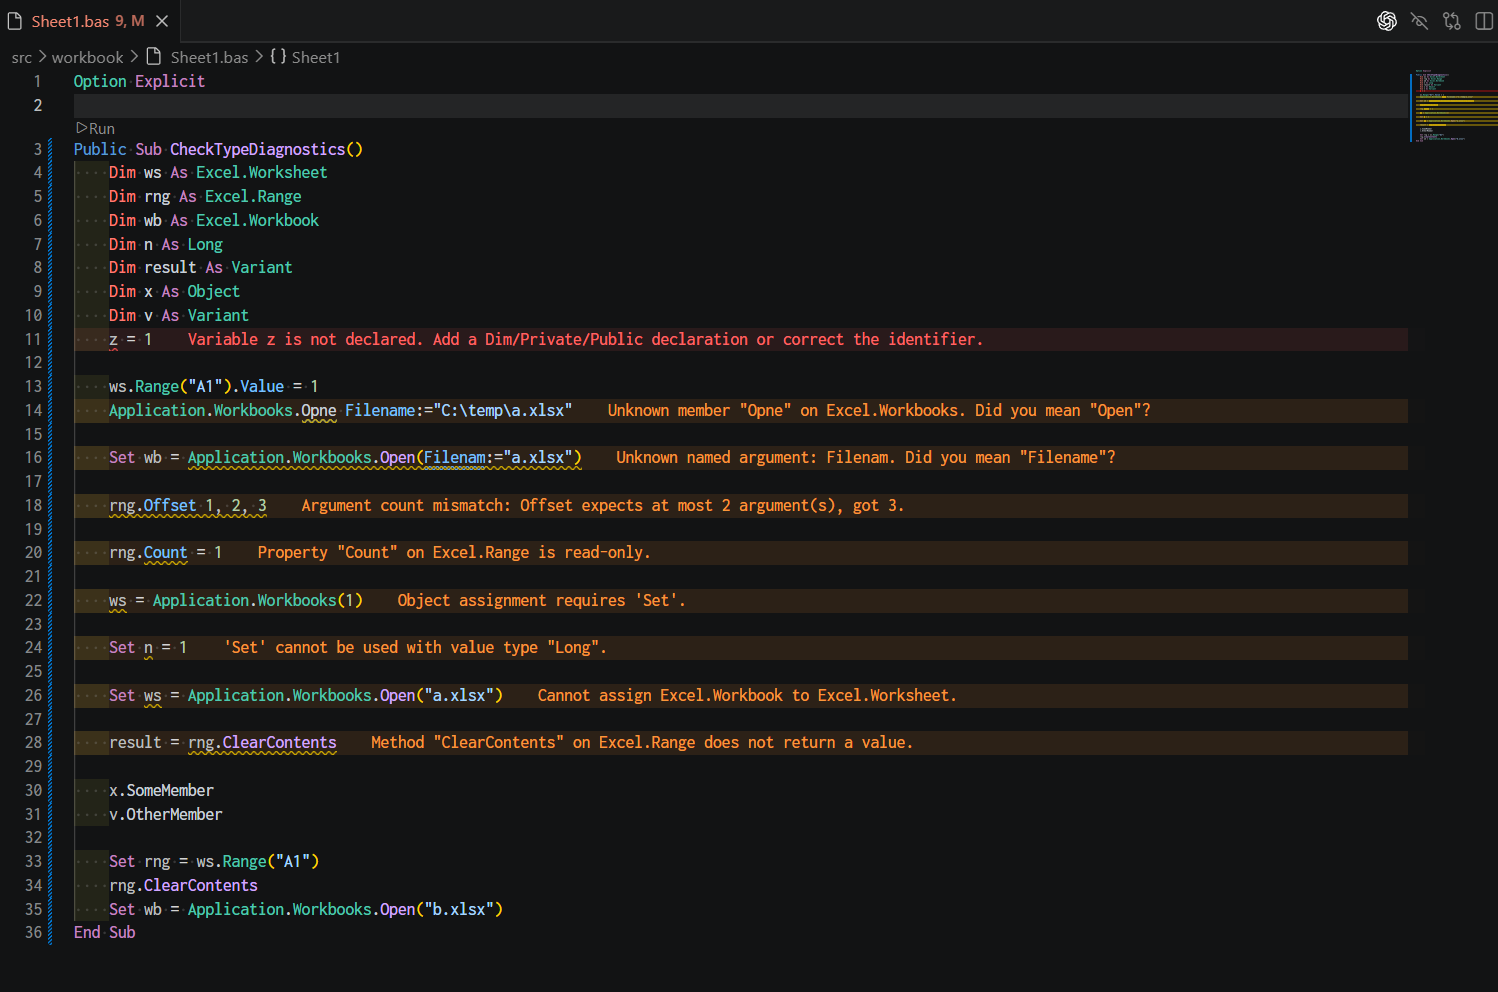Screen dimensions: 1498x992
Task: Open the src breadcrumb segment
Action: (x=22, y=58)
